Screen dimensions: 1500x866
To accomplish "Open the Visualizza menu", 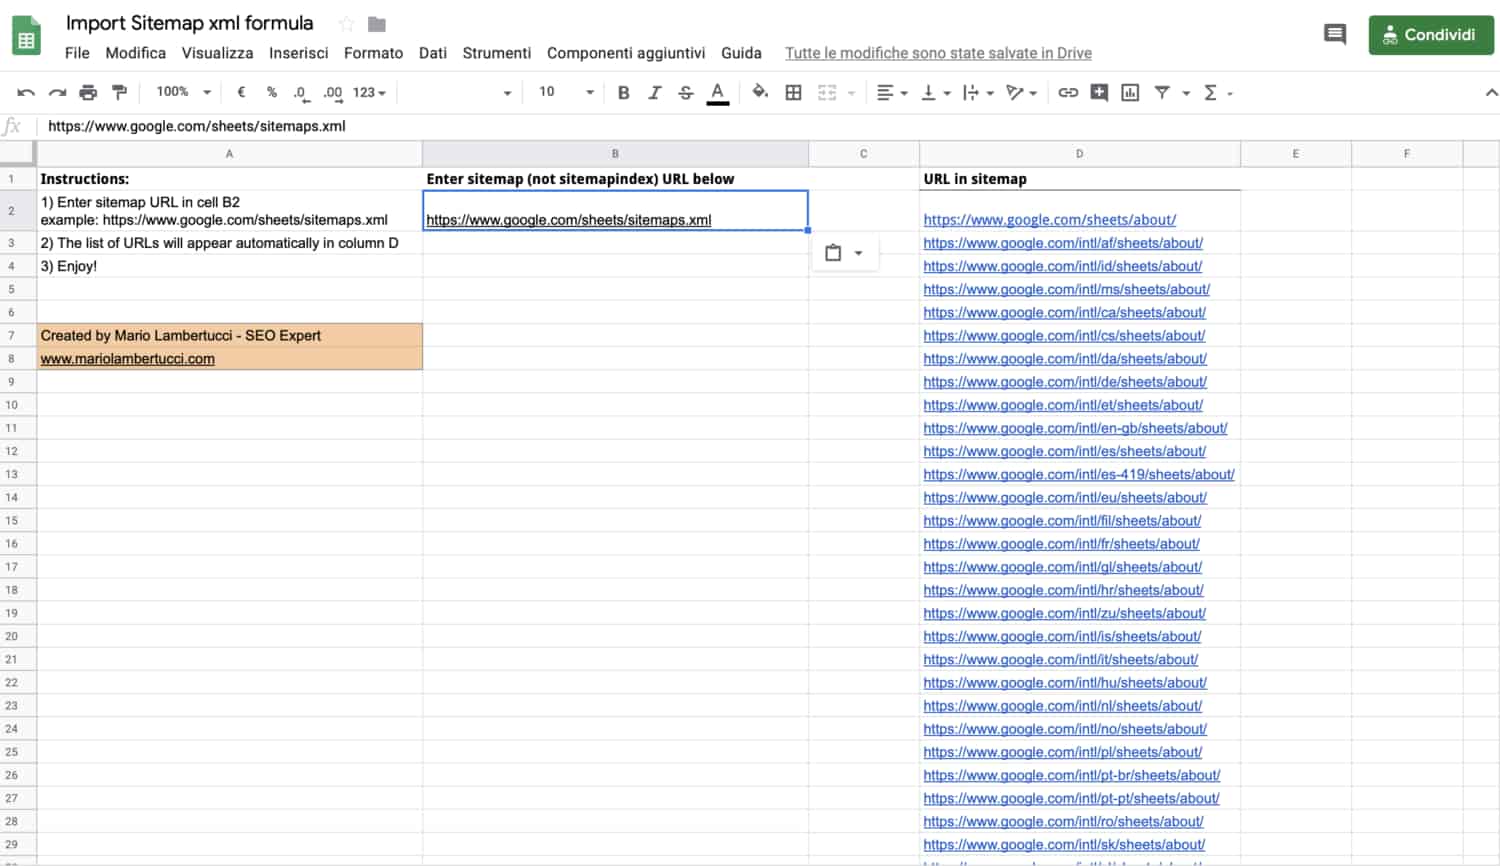I will click(217, 53).
